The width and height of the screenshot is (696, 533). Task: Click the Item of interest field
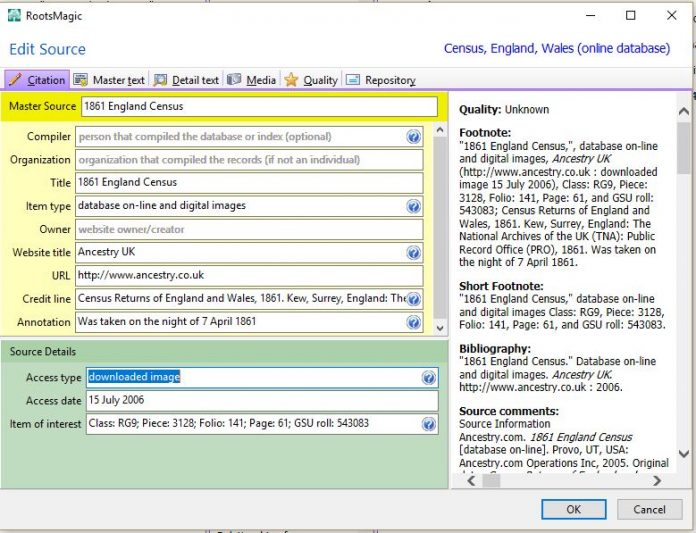click(262, 424)
